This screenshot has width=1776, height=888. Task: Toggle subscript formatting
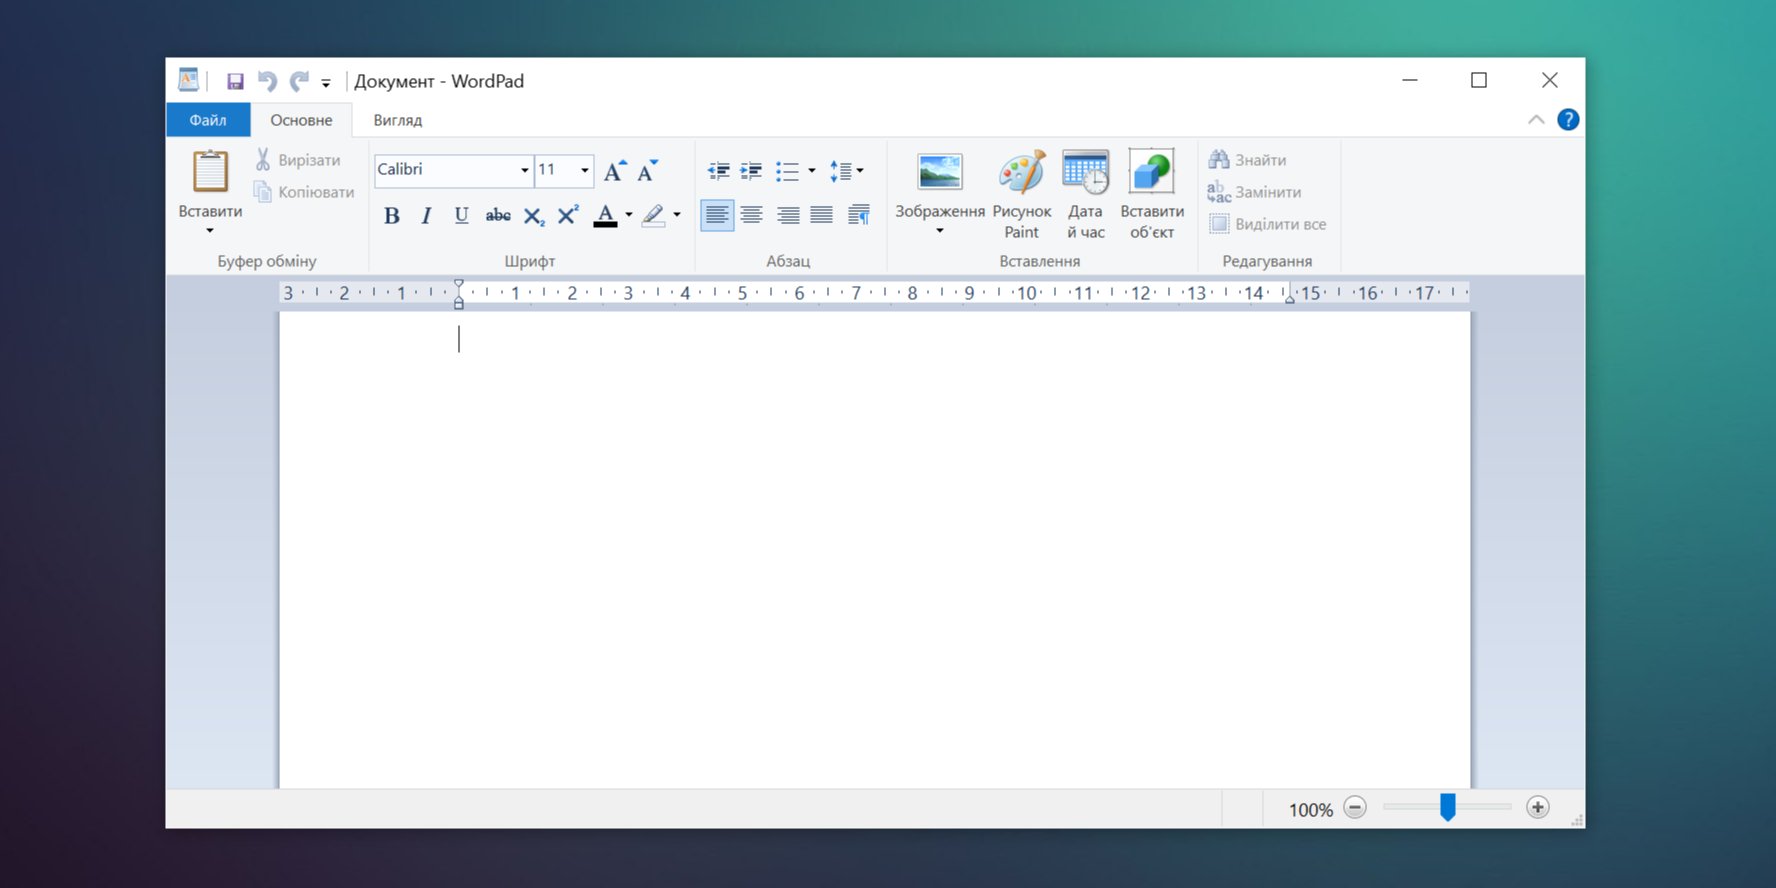coord(534,216)
